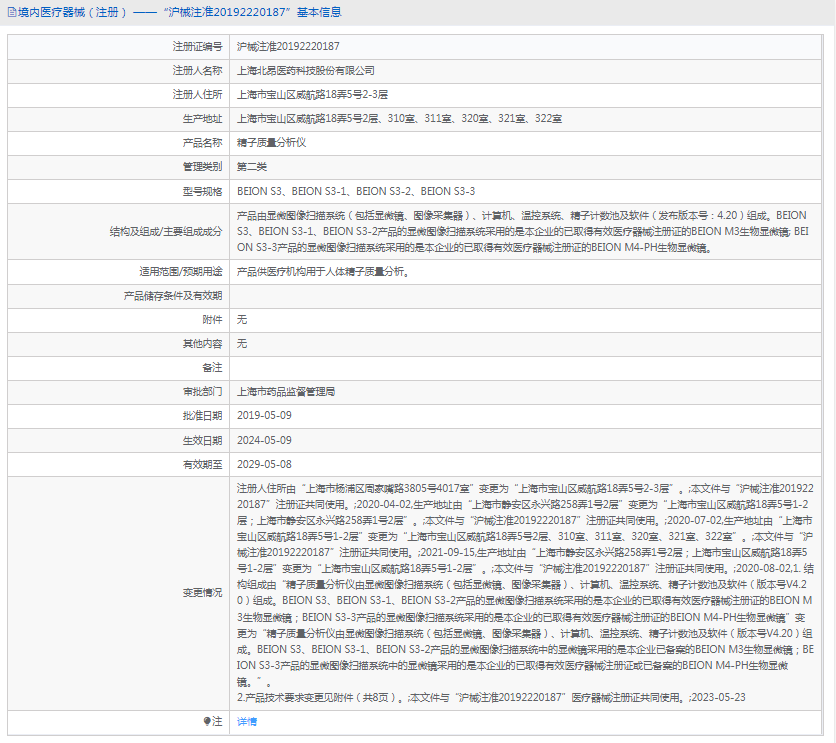Click approval date 2019-05-09
This screenshot has height=743, width=836.
point(264,416)
